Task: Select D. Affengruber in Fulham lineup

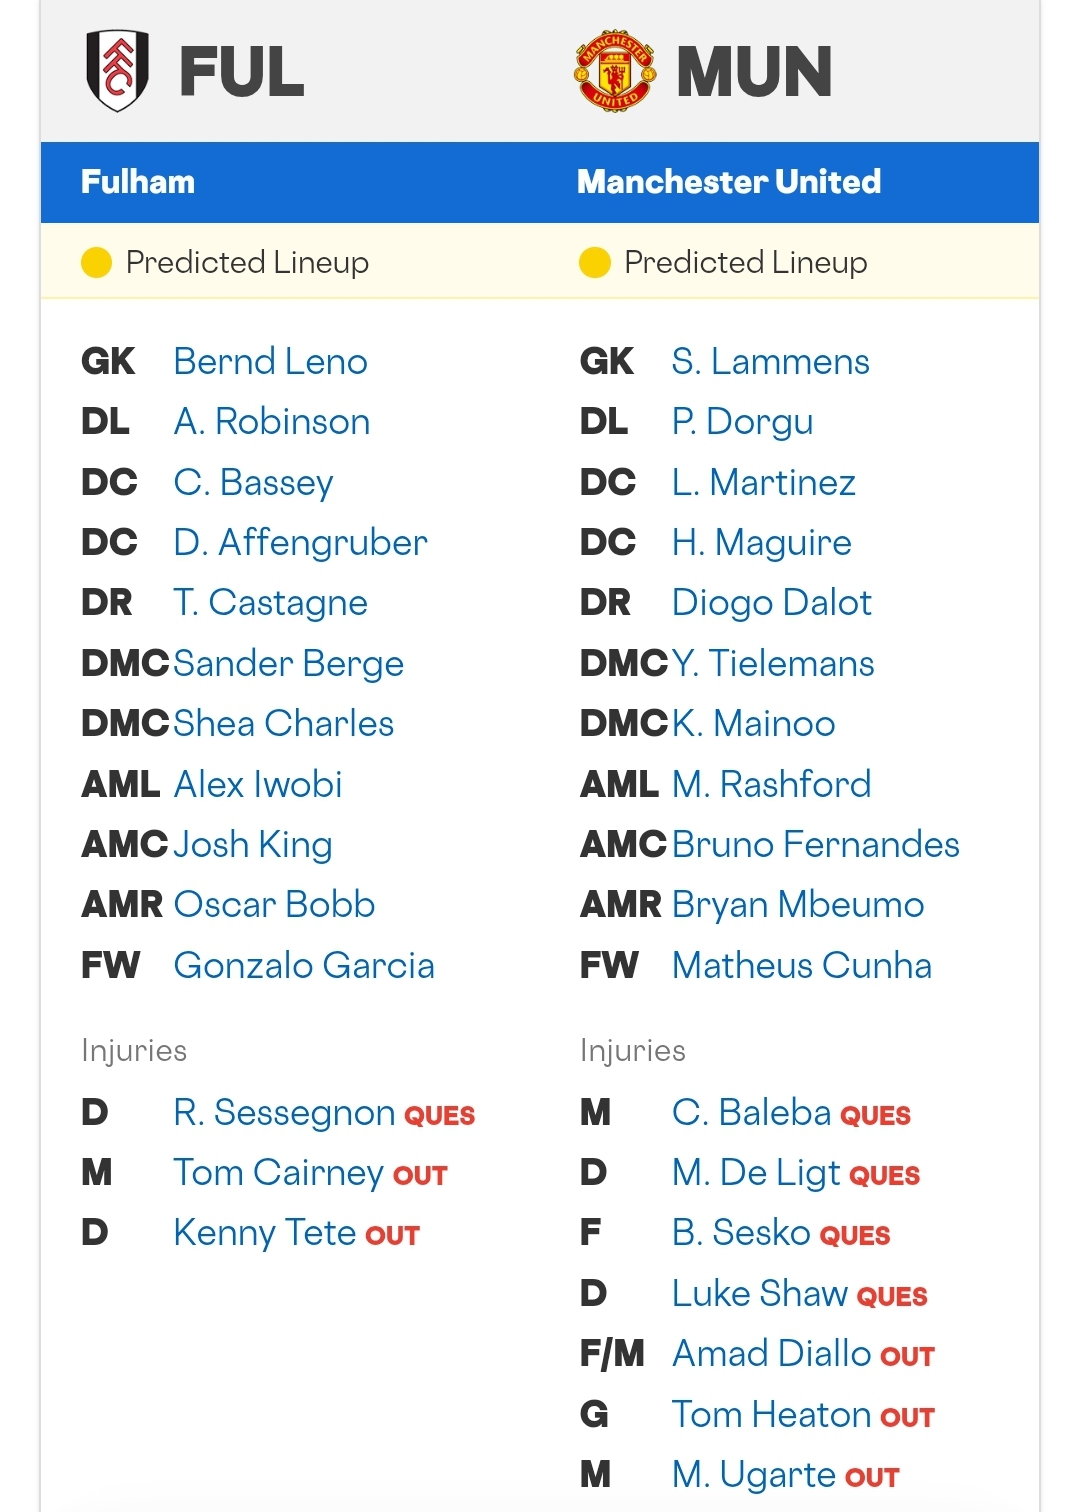Action: coord(300,542)
